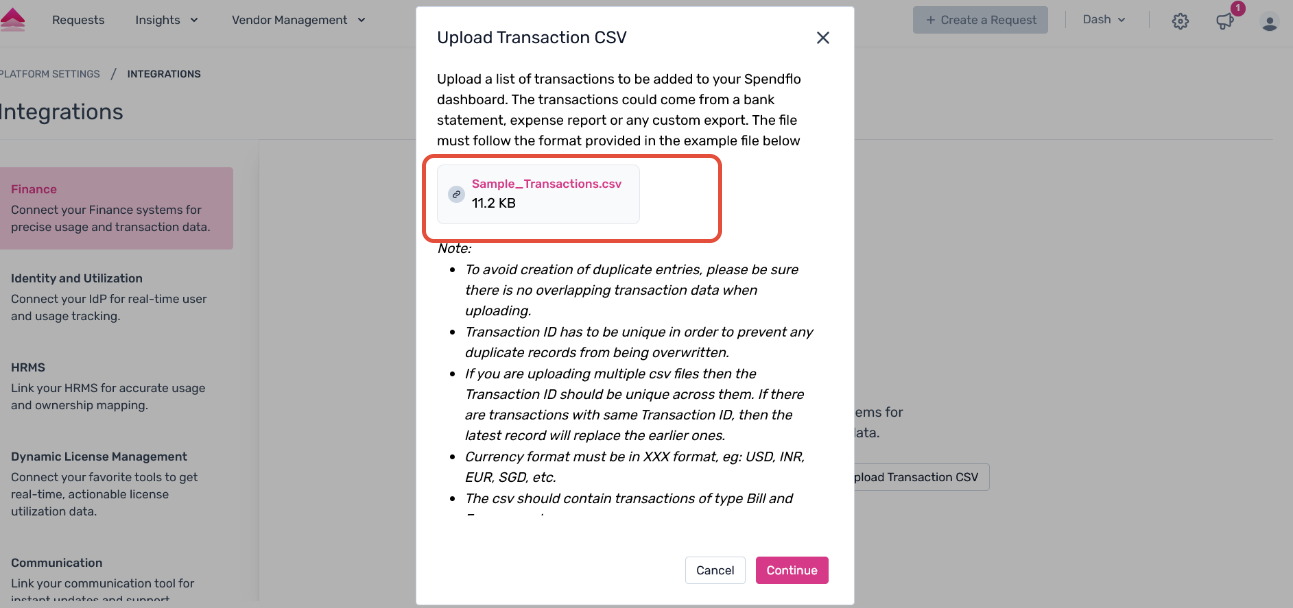
Task: Open the Dash workspace dropdown
Action: point(1104,20)
